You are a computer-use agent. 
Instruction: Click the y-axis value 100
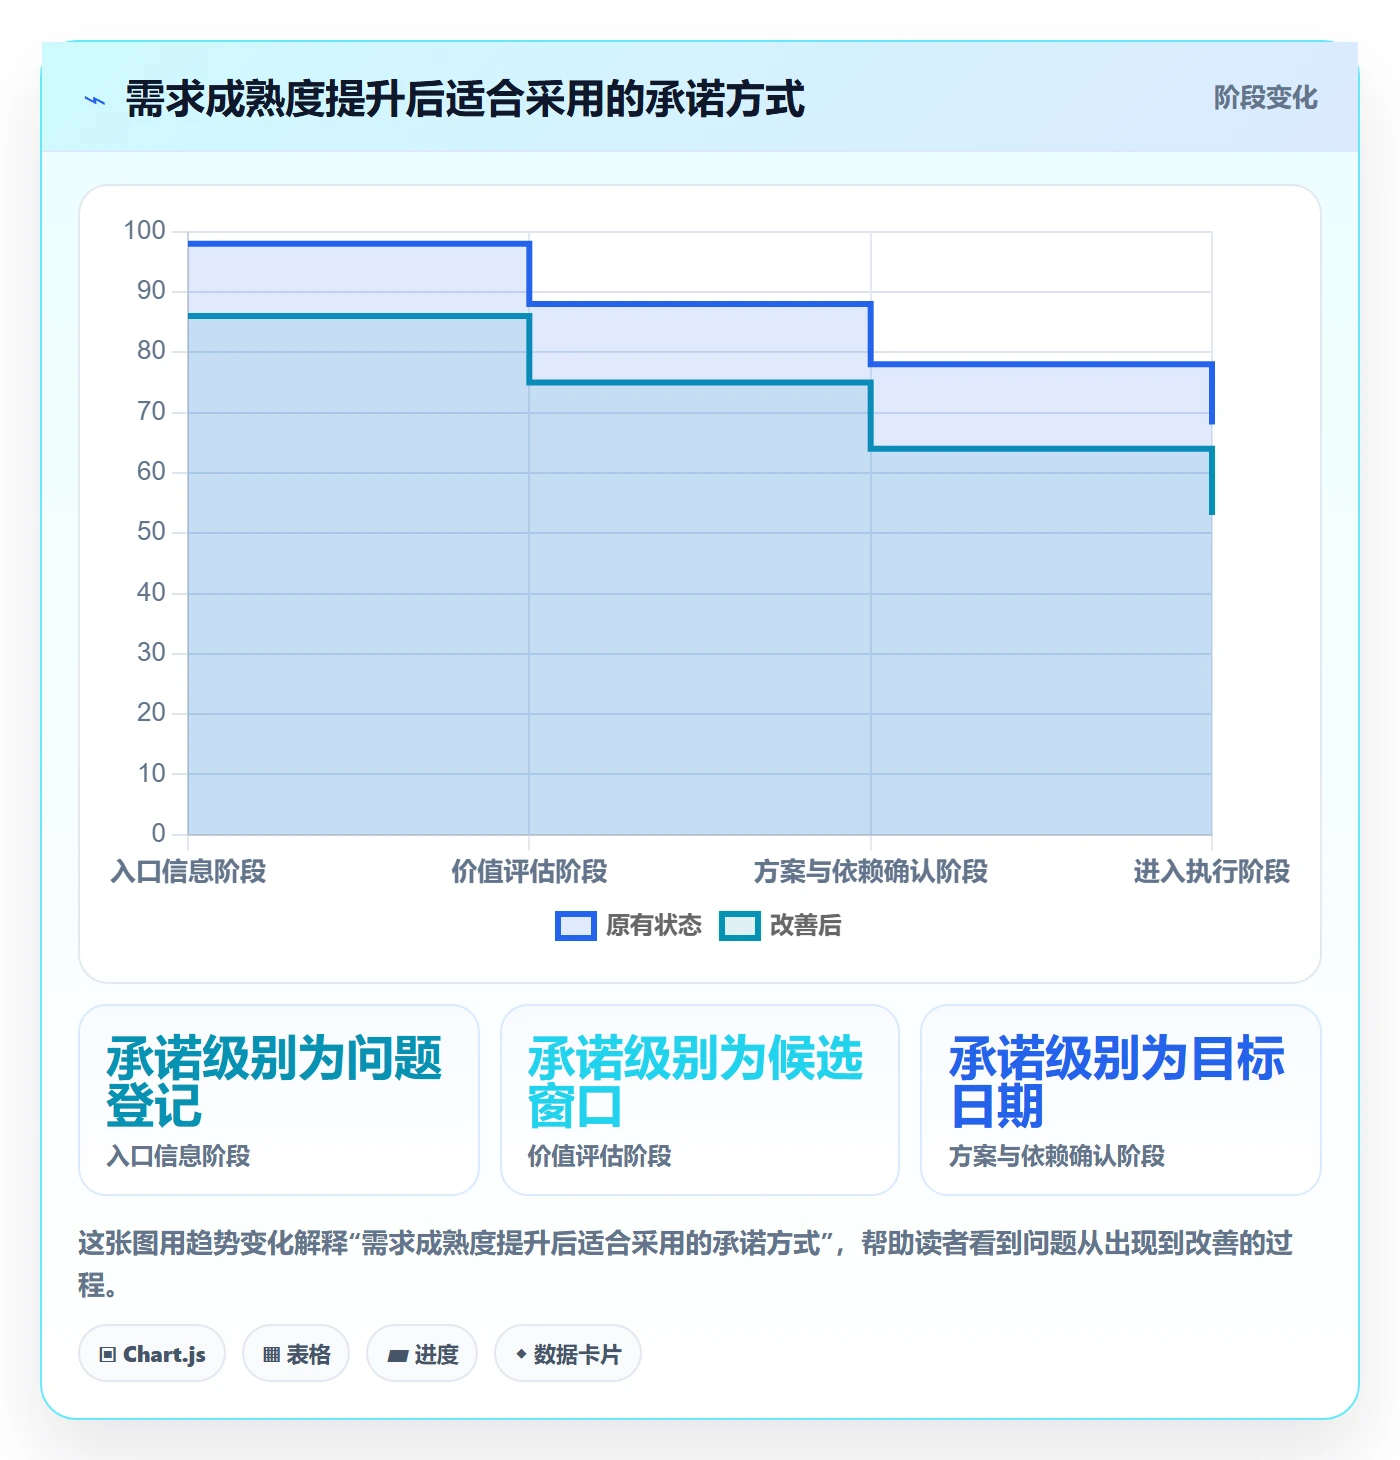(144, 231)
